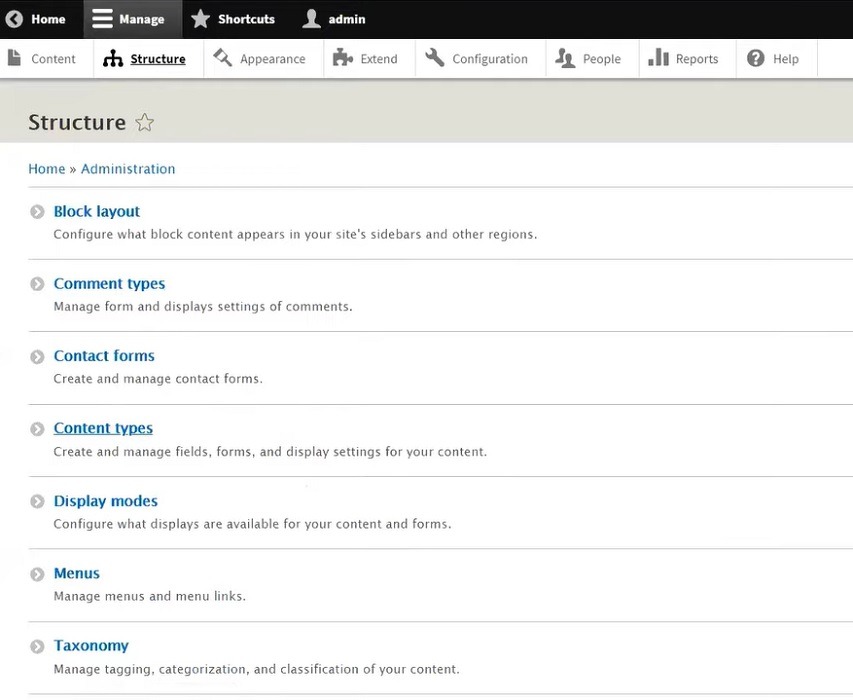Screen dimensions: 853x700
Task: Click the chevron beside Block layout
Action: pyautogui.click(x=37, y=211)
